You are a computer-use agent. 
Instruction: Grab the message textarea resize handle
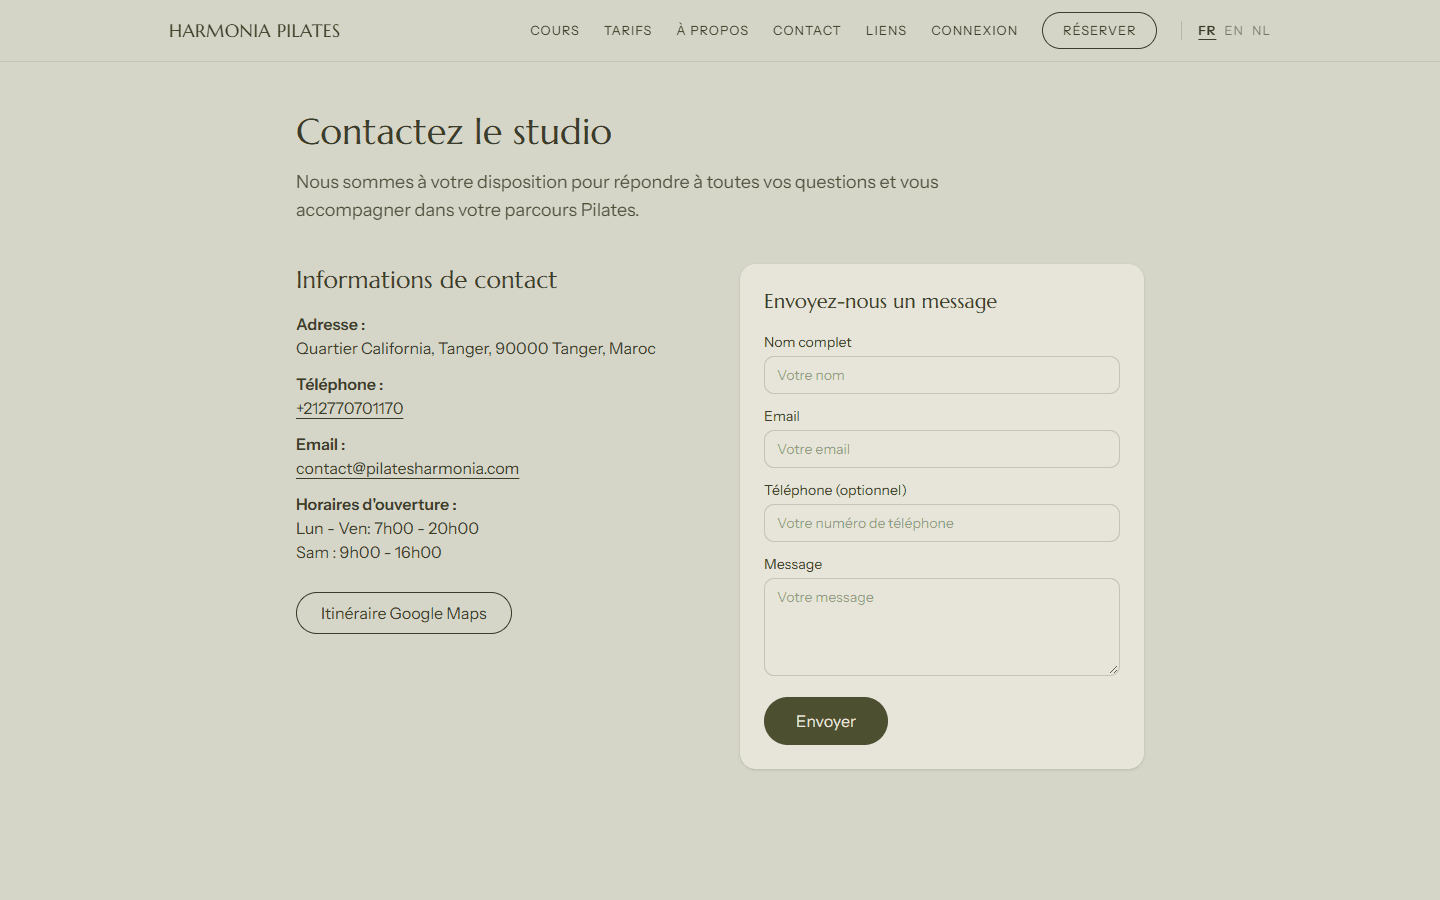pyautogui.click(x=1113, y=669)
